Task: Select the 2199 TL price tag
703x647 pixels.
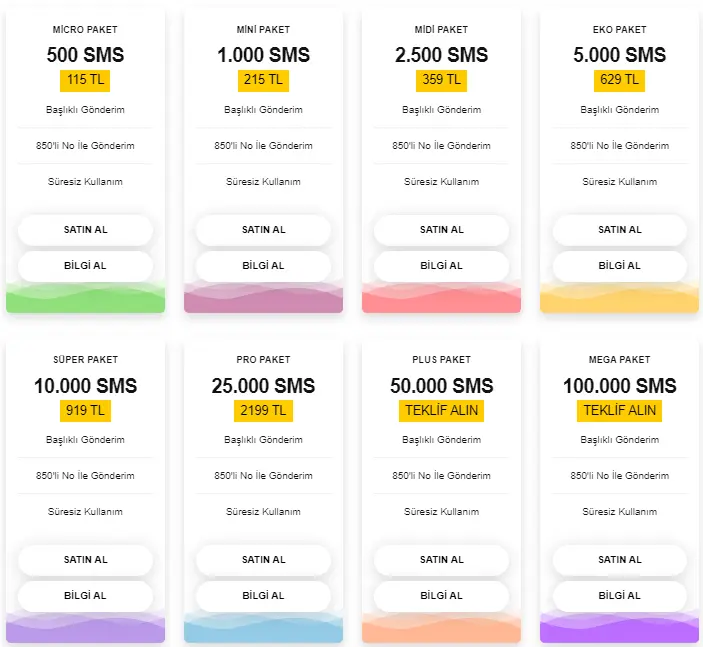Action: tap(263, 411)
